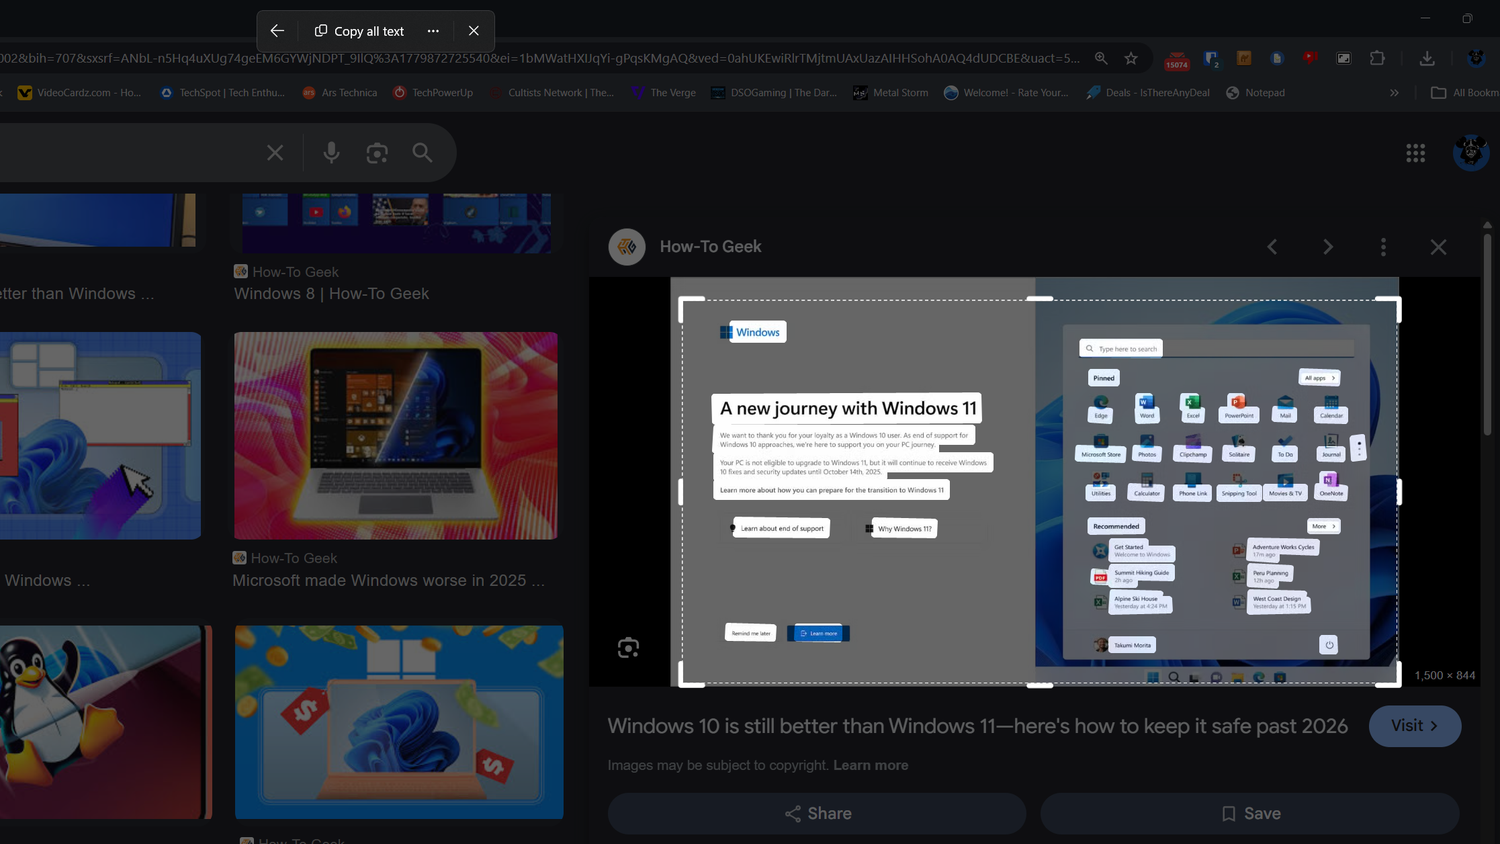Open the preview panel three-dot menu
This screenshot has height=844, width=1500.
pos(1383,247)
